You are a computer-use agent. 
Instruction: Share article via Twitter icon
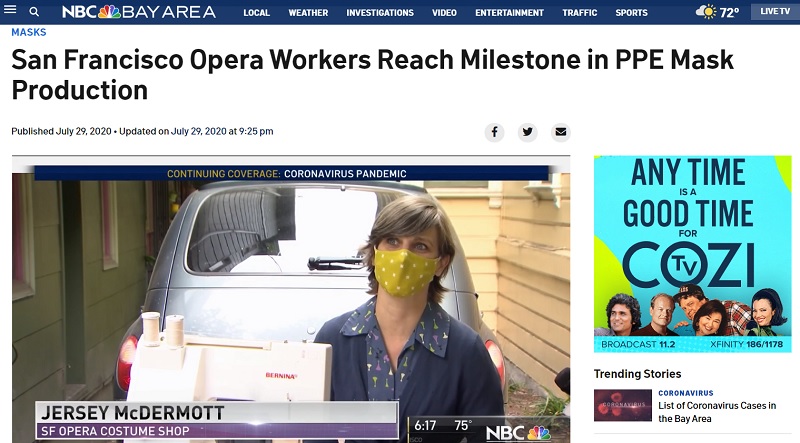click(528, 132)
